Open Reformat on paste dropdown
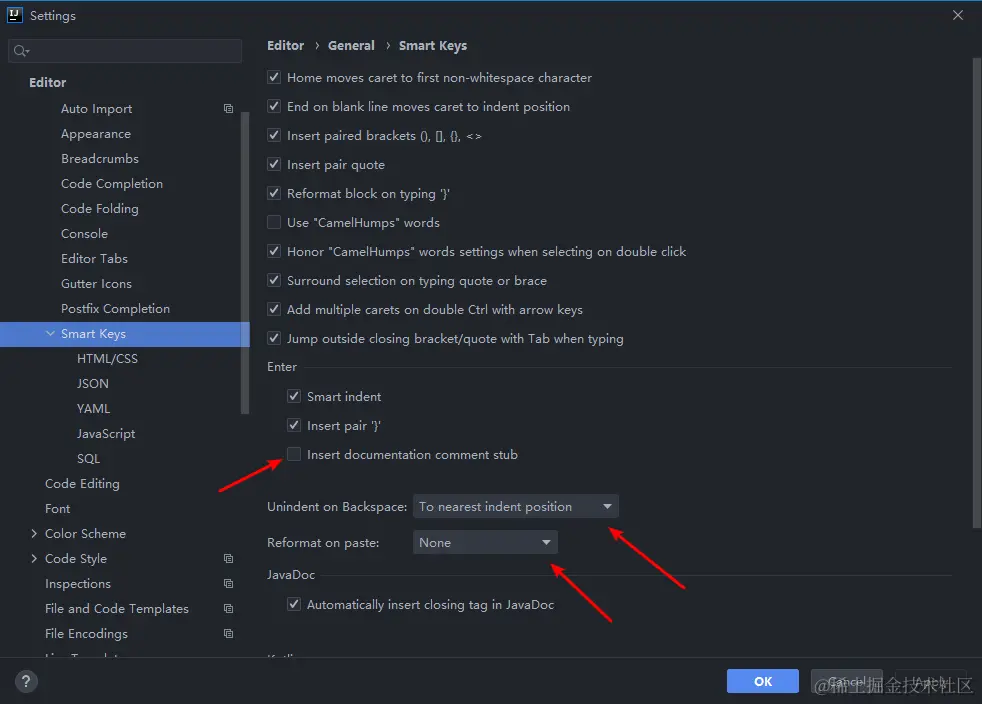The height and width of the screenshot is (704, 982). 485,542
